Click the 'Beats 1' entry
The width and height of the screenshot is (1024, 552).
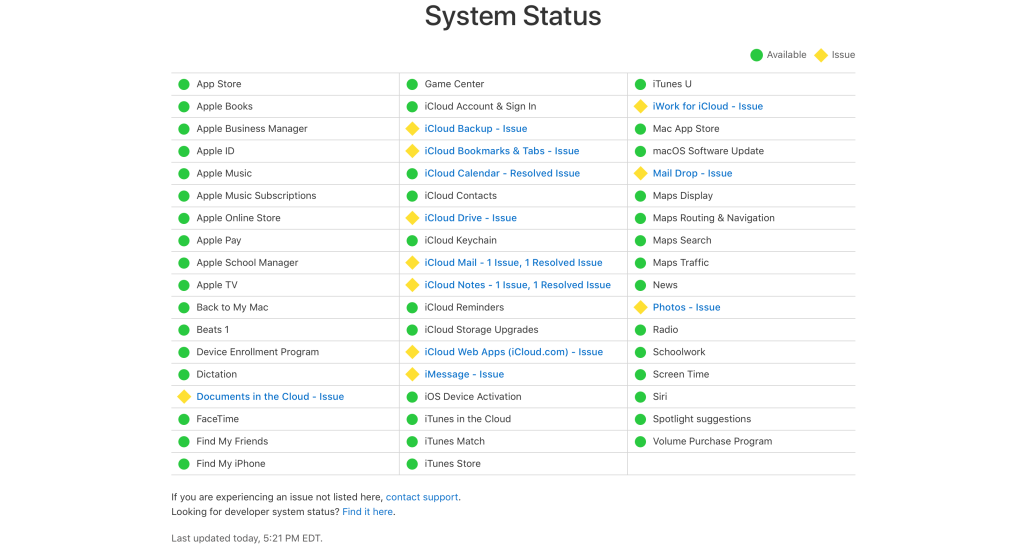[x=212, y=330]
